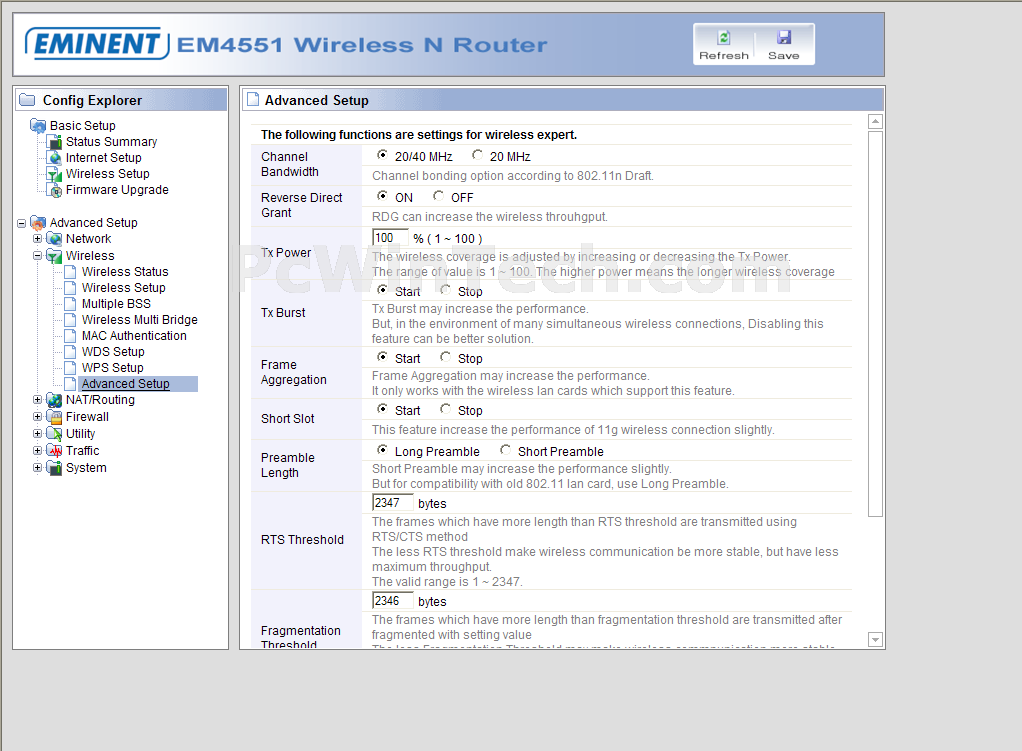Screen dimensions: 1022x751
Task: Expand the Network tree node
Action: click(37, 239)
